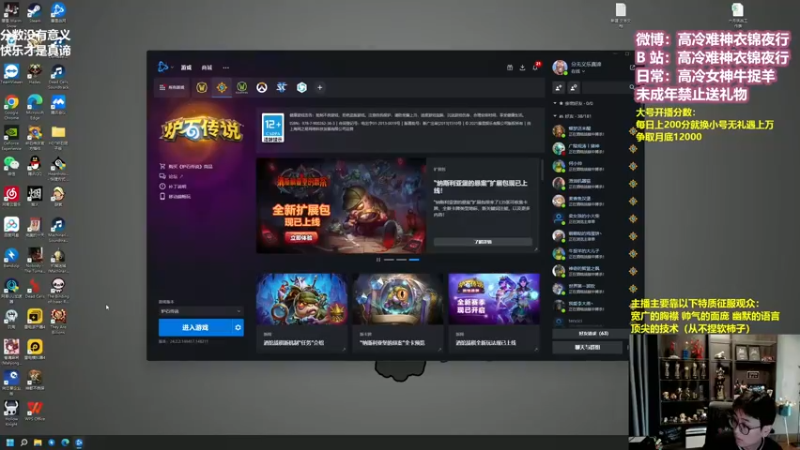Screen dimensions: 800x450
Task: Open the eye creature card preview thumbnail
Action: pos(397,298)
